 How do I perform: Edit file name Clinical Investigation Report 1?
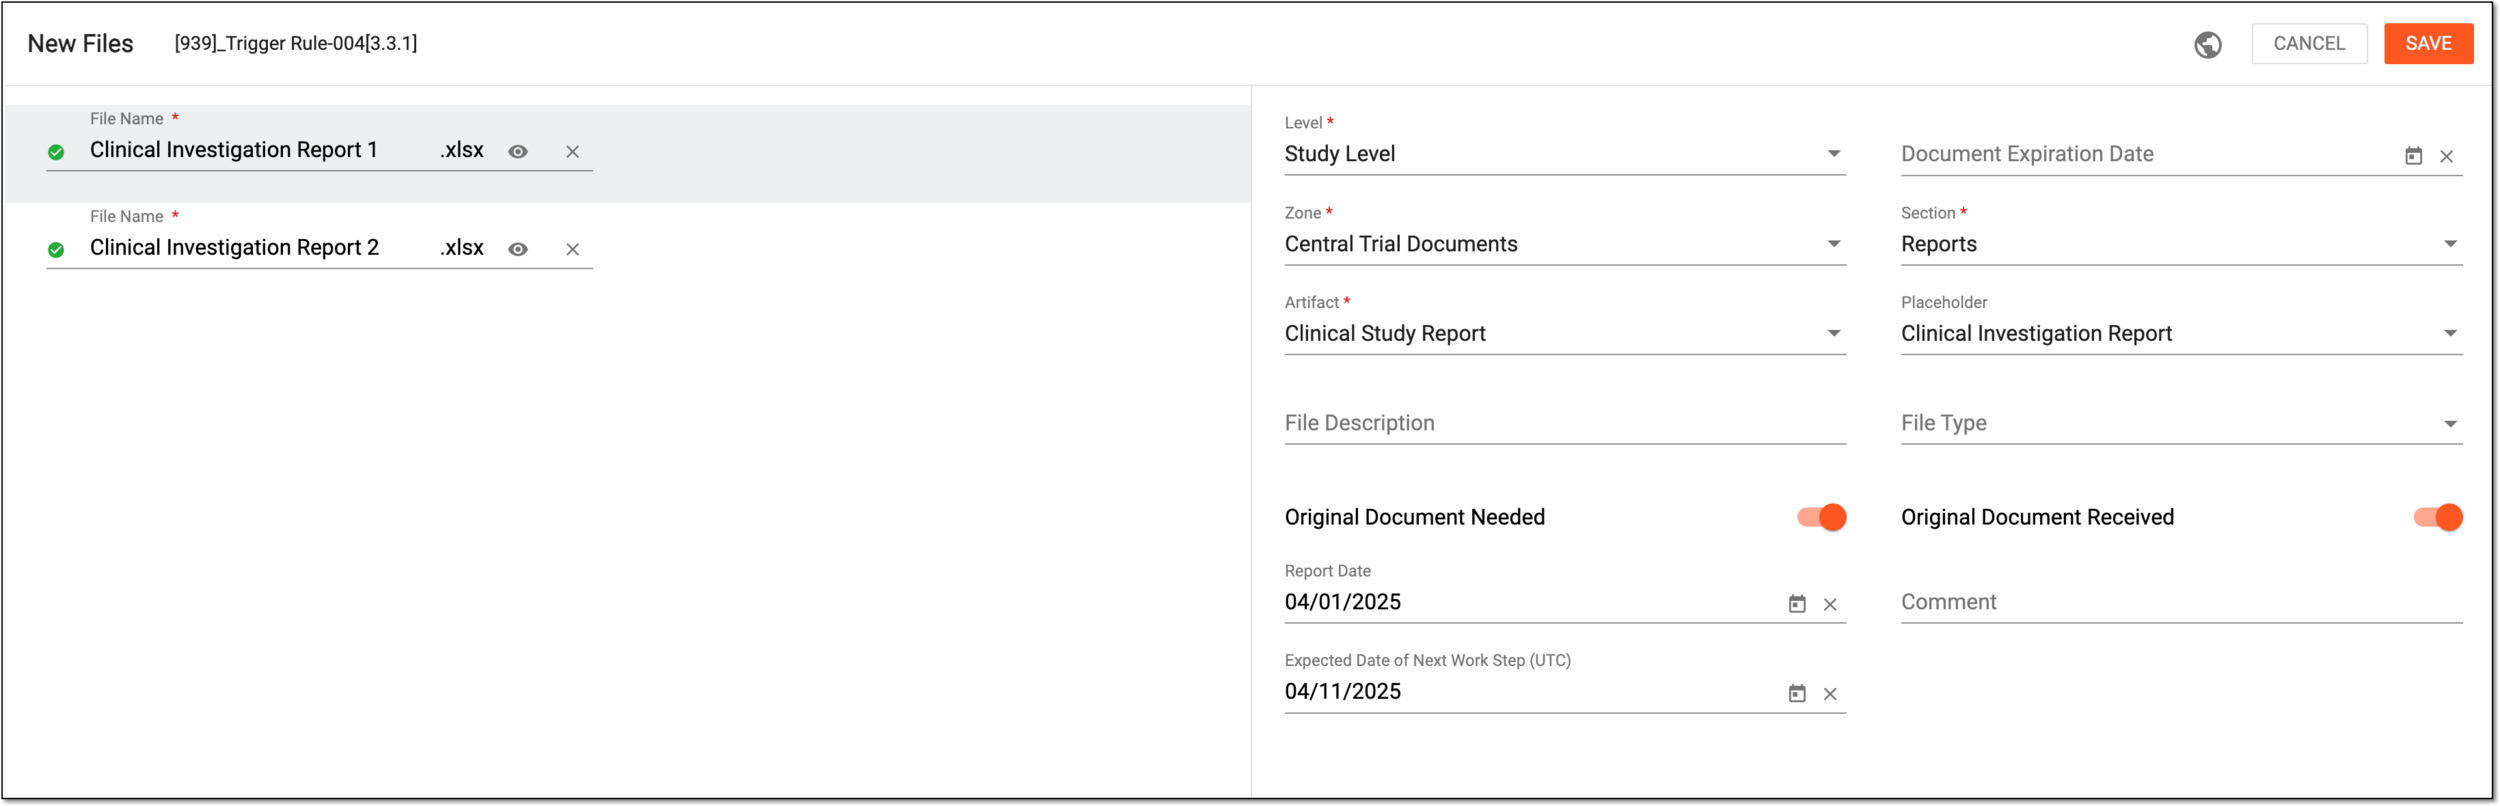tap(234, 150)
